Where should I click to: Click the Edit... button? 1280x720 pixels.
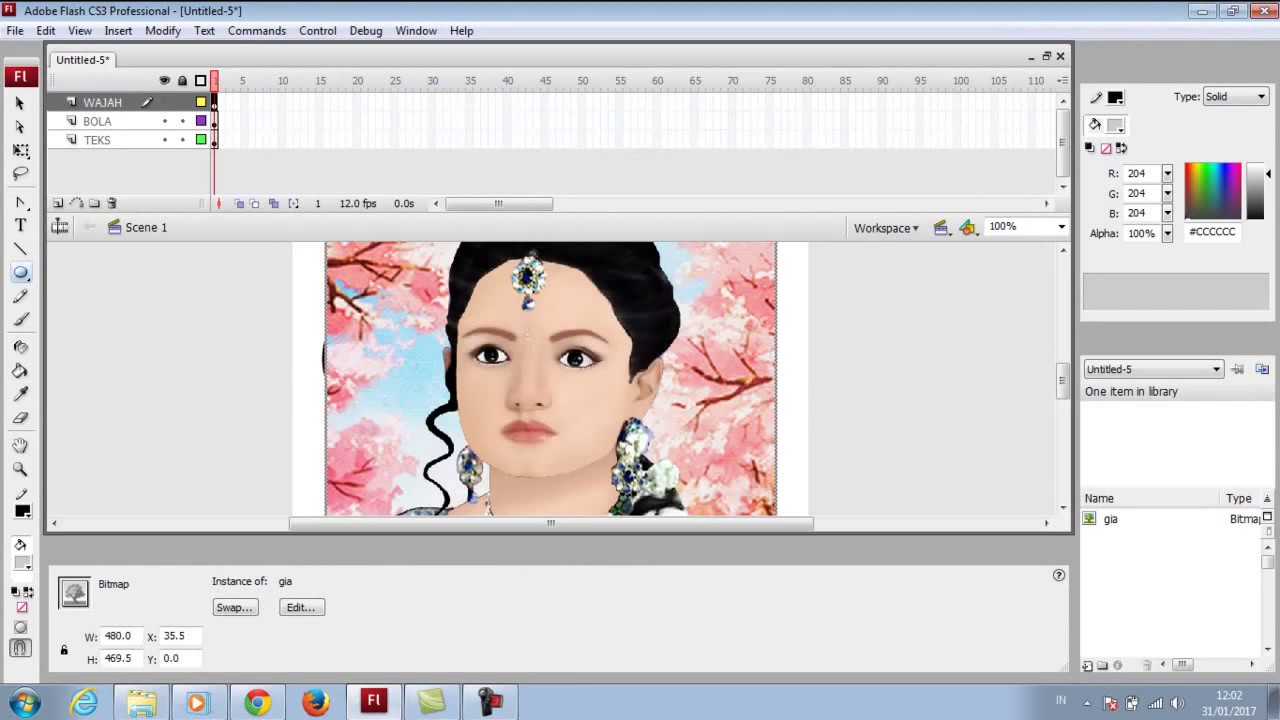301,608
